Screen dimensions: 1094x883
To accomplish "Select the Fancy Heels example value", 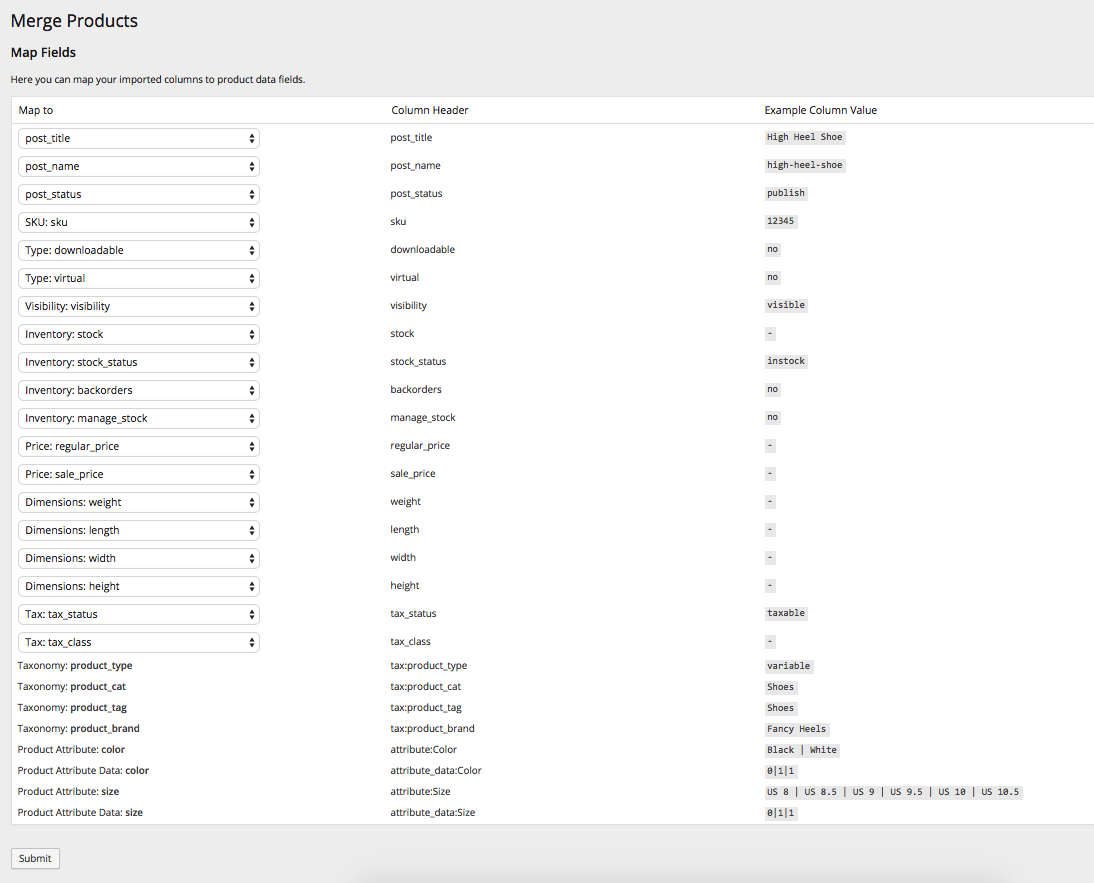I will coord(796,728).
